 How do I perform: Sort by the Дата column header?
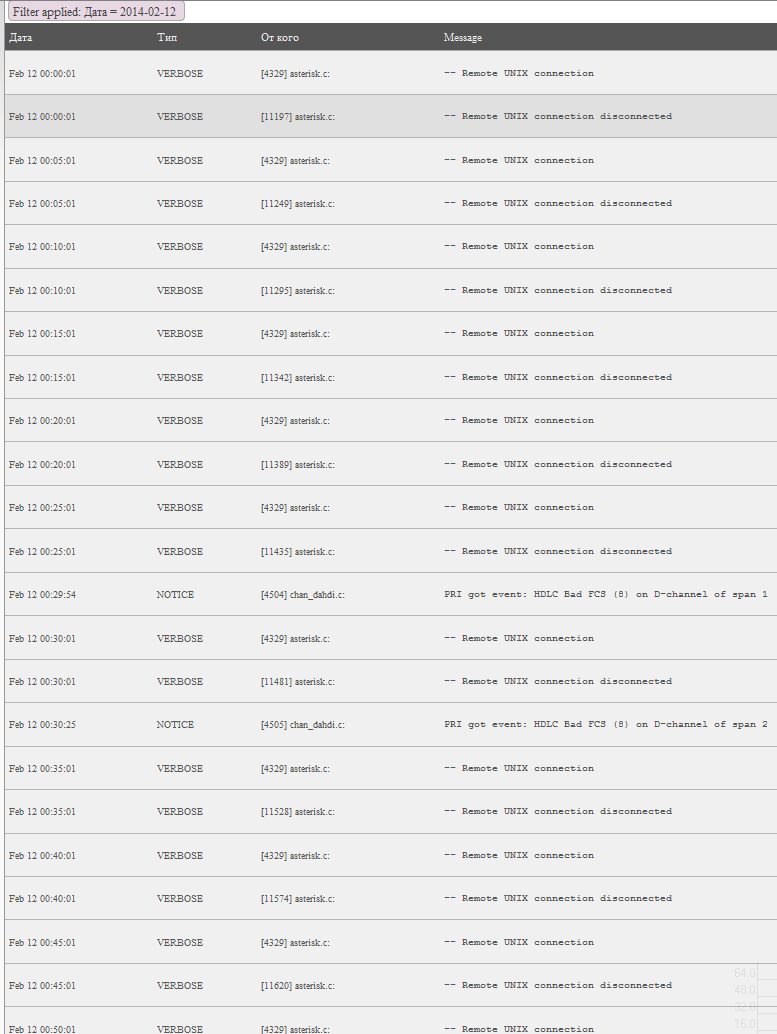21,38
